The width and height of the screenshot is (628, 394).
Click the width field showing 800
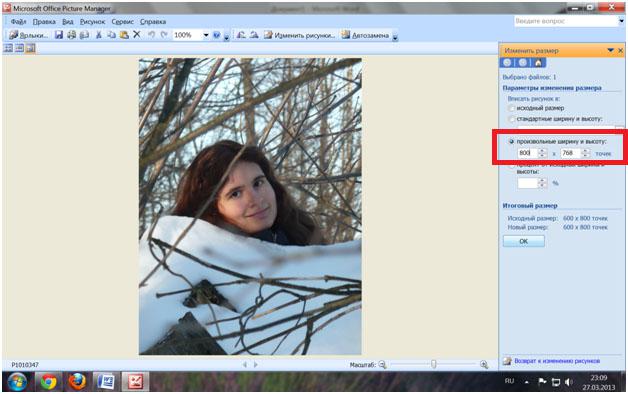[x=527, y=153]
